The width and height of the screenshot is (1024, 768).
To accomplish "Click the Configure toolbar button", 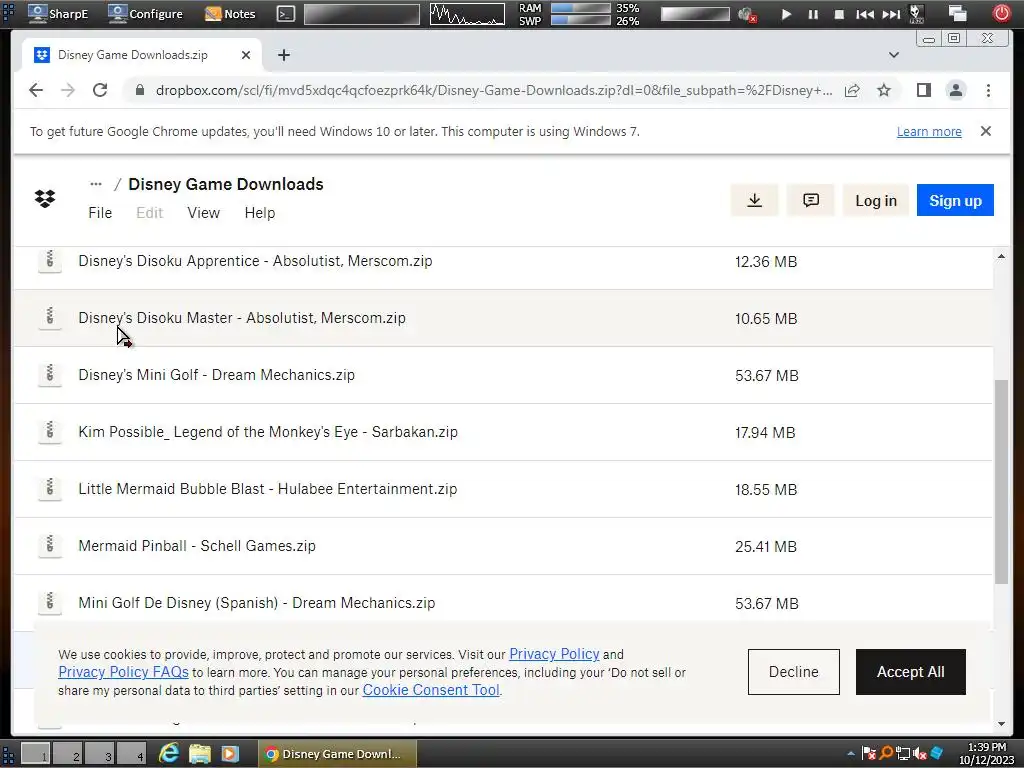I will coord(145,14).
